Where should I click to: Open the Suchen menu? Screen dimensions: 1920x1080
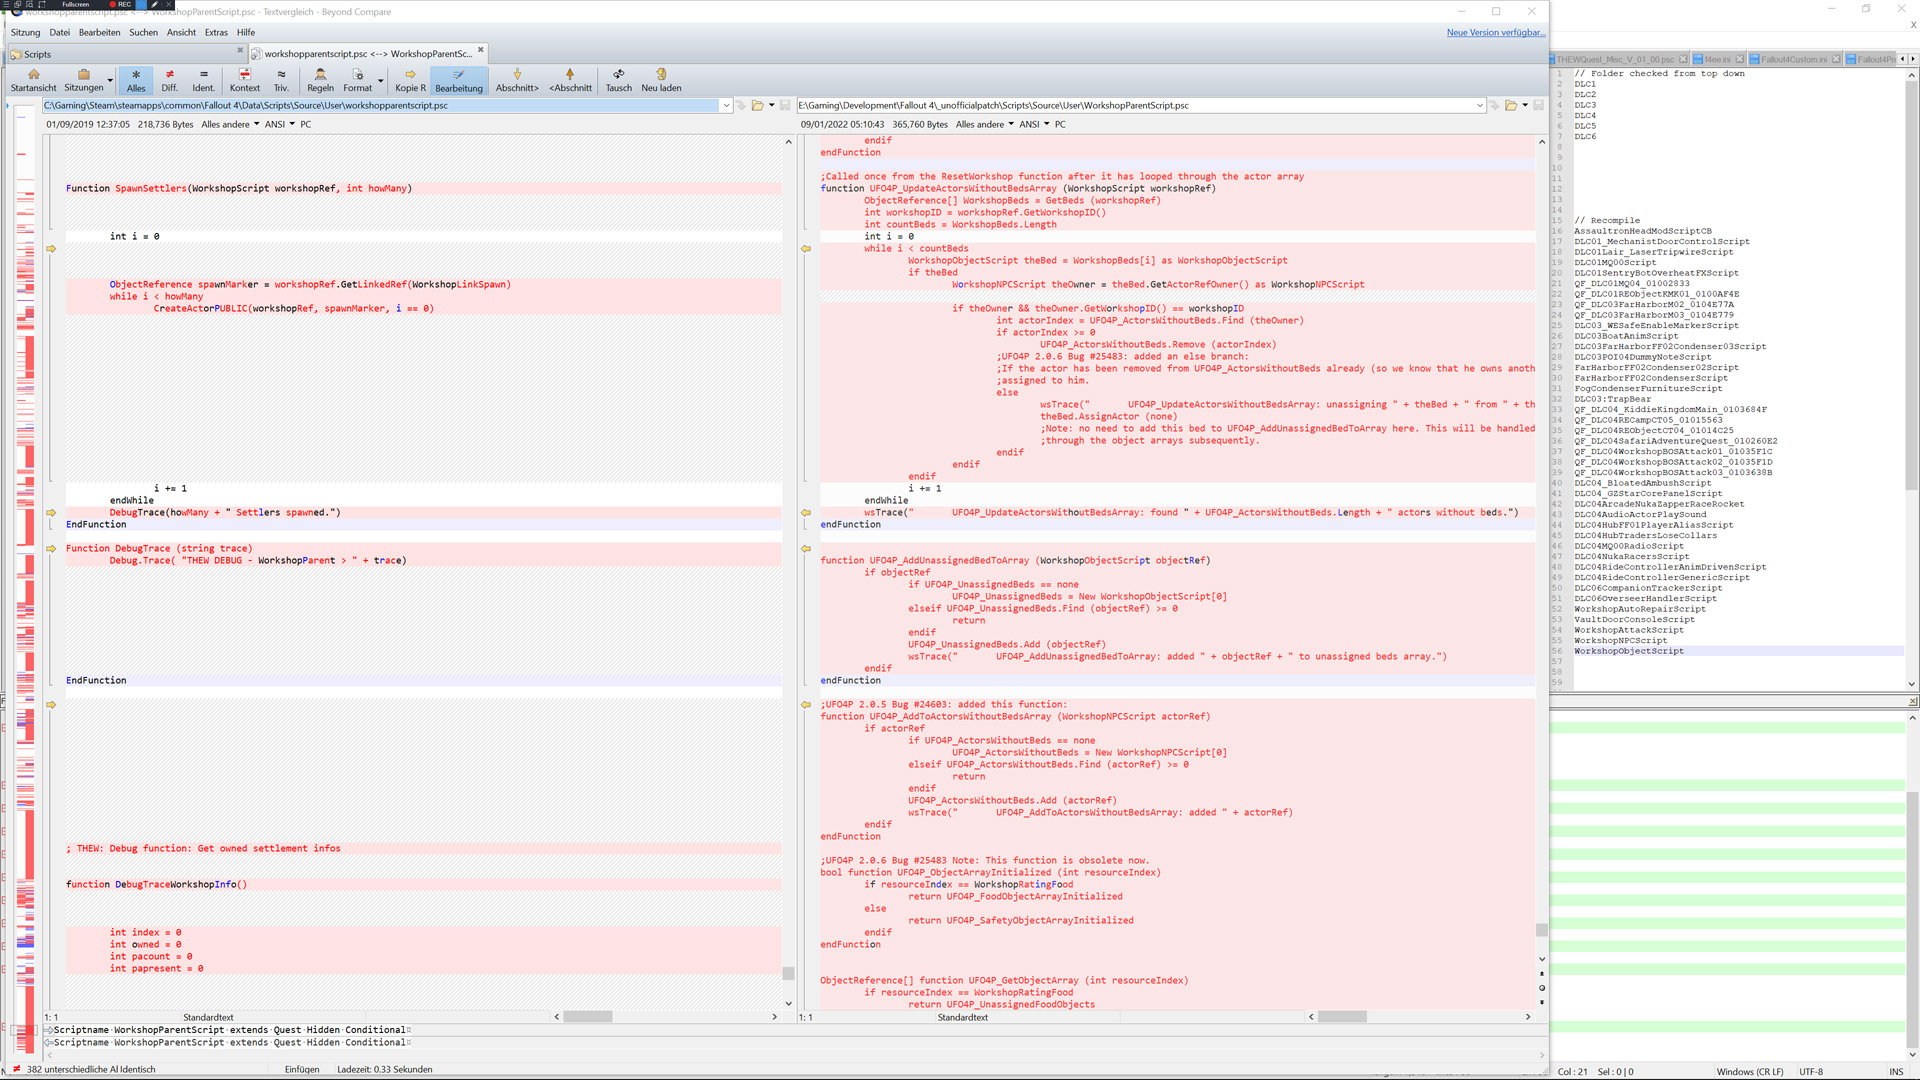pyautogui.click(x=143, y=32)
